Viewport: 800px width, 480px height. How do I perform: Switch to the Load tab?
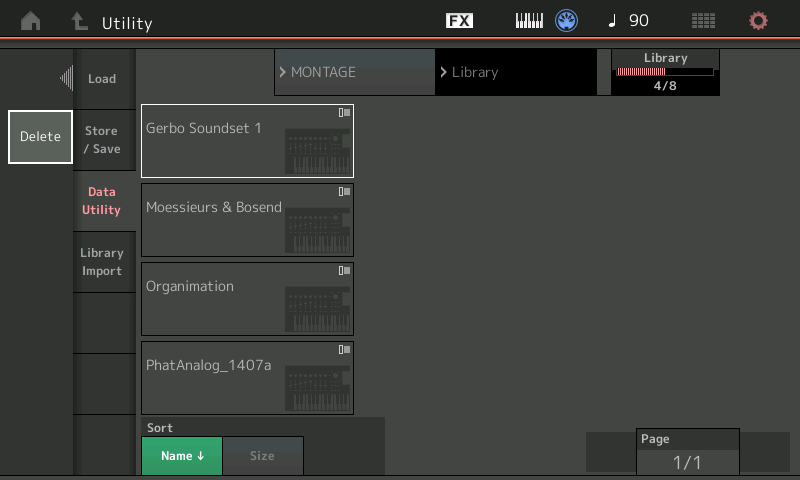click(103, 79)
